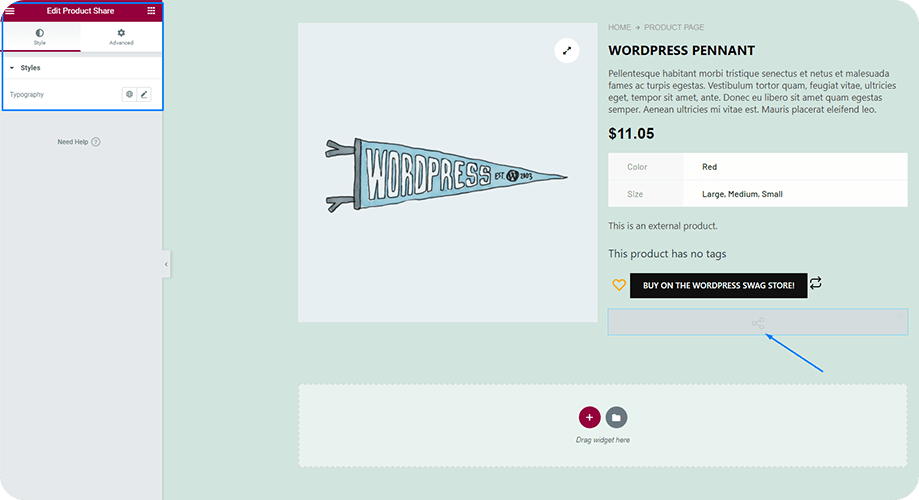Switch to the Advanced tab

coord(121,37)
